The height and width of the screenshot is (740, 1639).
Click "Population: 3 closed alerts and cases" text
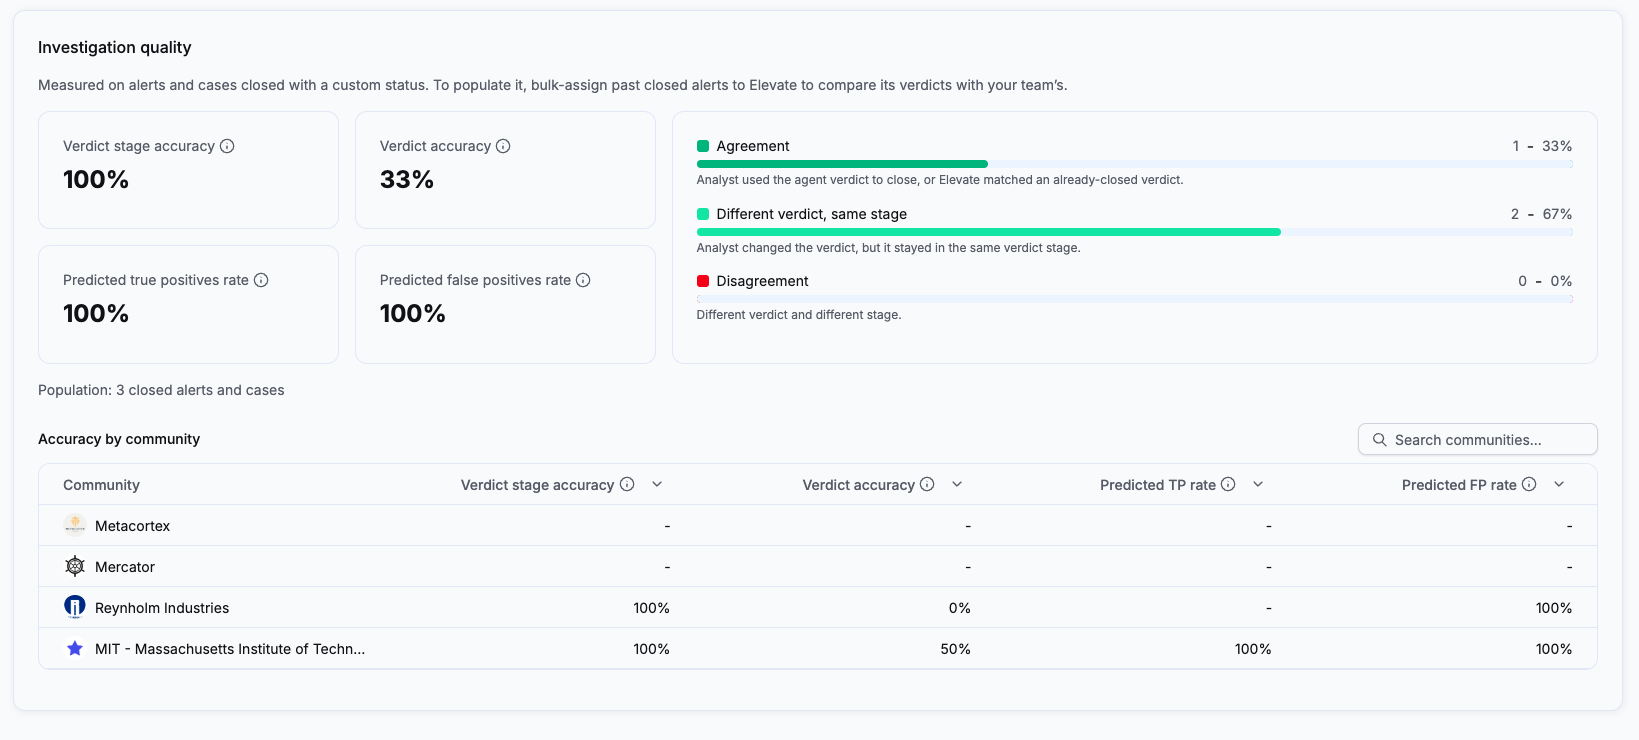(x=161, y=390)
